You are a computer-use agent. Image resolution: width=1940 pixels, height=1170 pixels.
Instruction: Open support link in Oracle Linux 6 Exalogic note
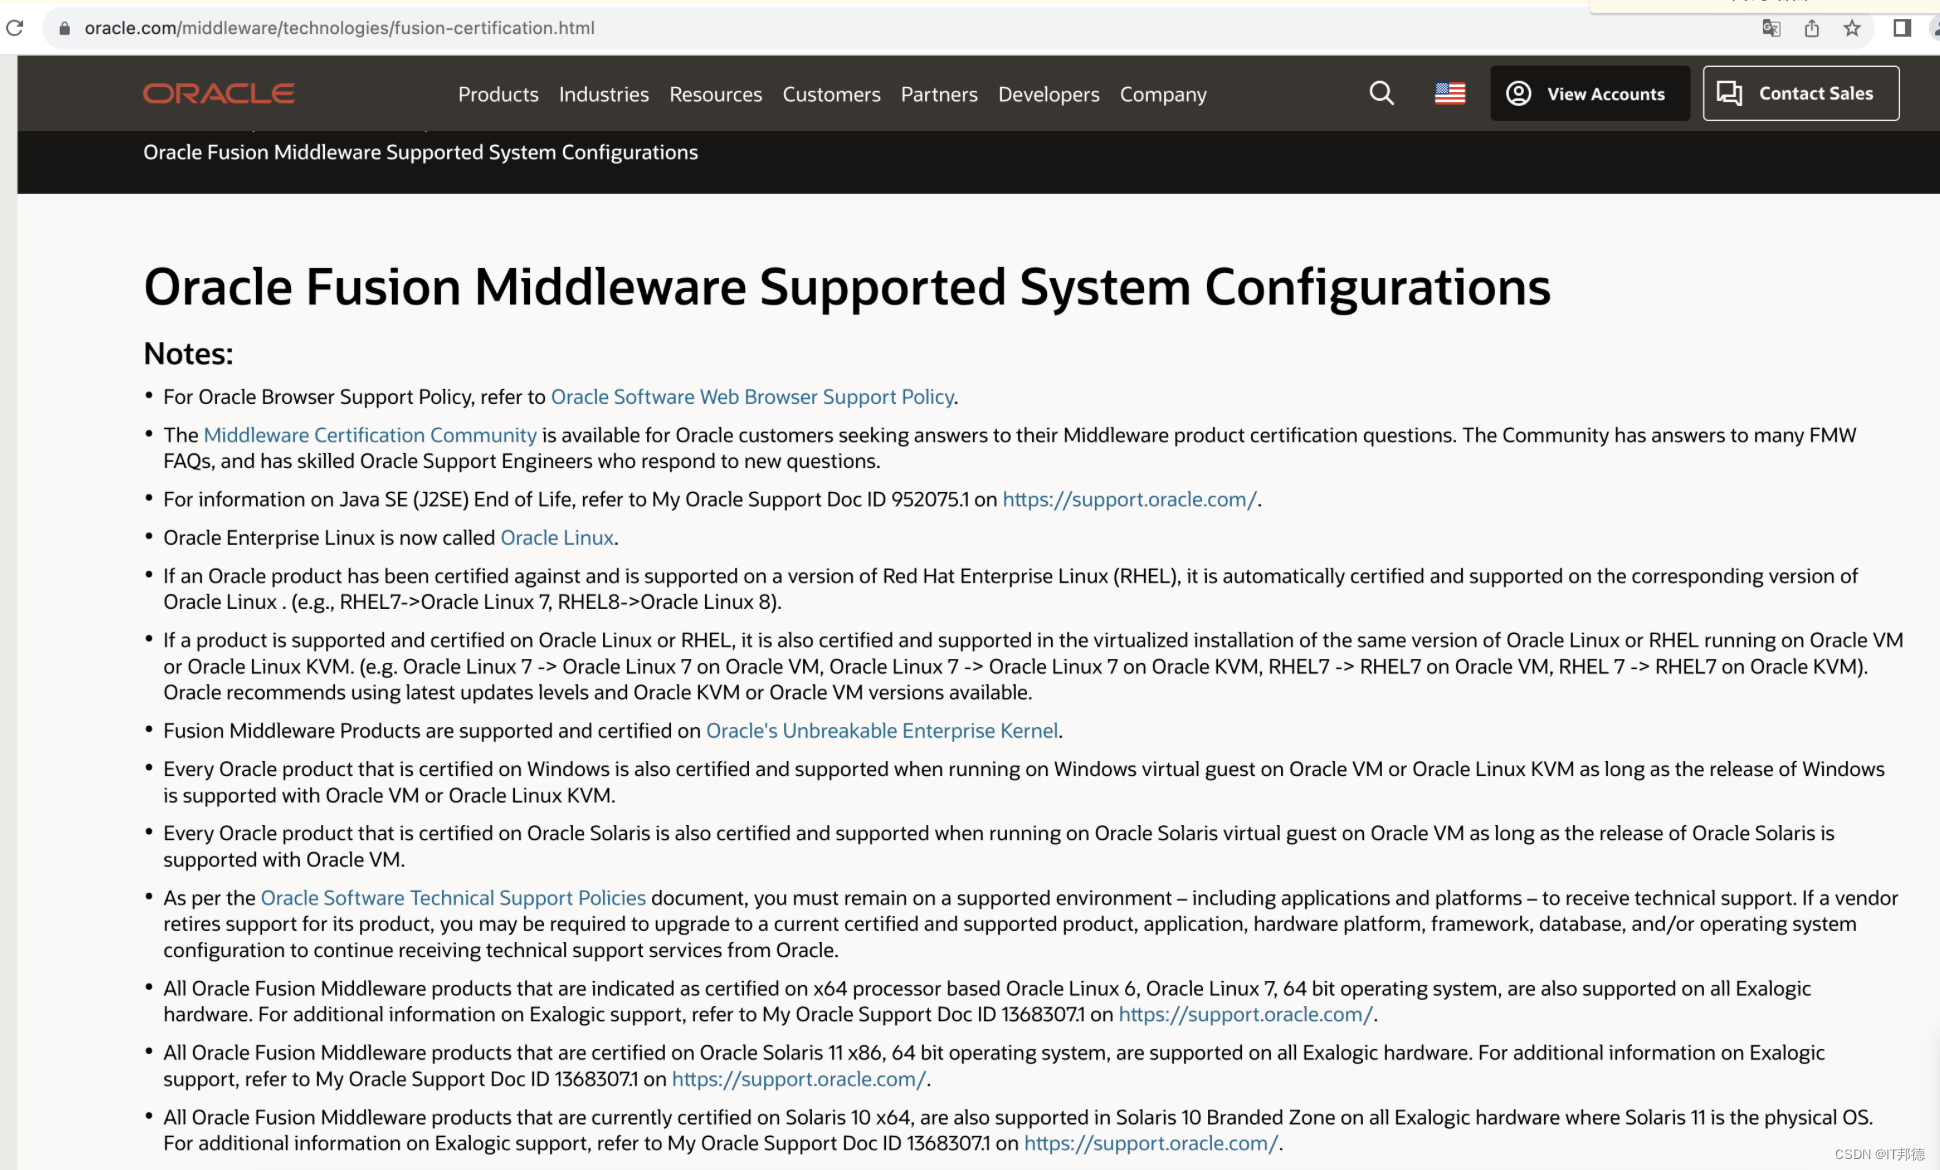pyautogui.click(x=1245, y=1014)
